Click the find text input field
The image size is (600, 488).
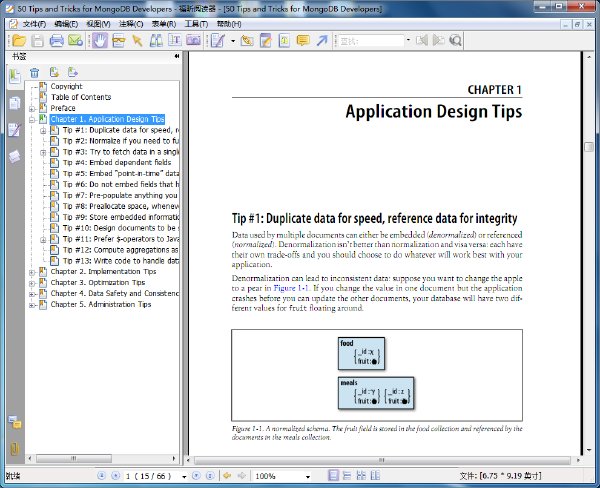point(371,41)
